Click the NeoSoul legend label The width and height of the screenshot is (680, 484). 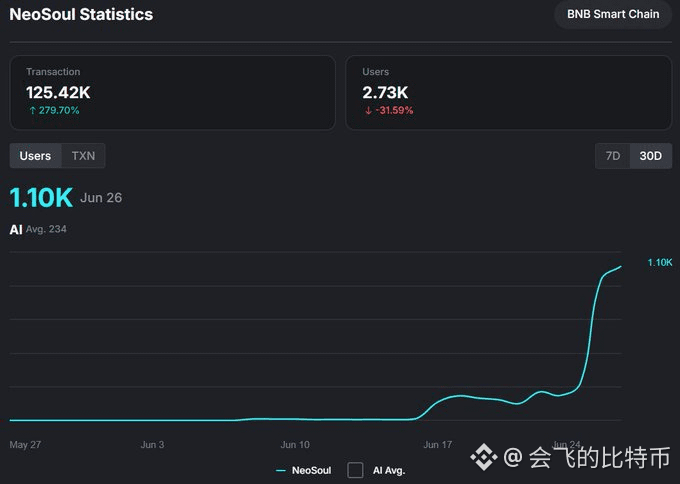[x=311, y=471]
